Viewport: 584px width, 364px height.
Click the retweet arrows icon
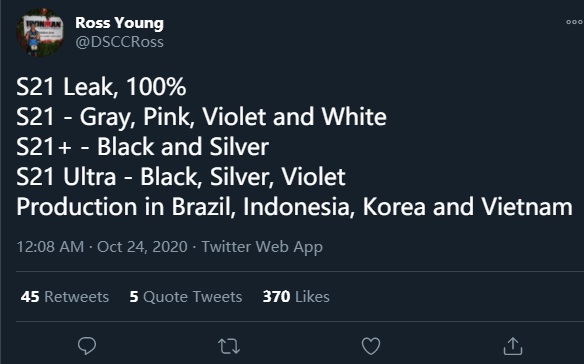[x=229, y=346]
